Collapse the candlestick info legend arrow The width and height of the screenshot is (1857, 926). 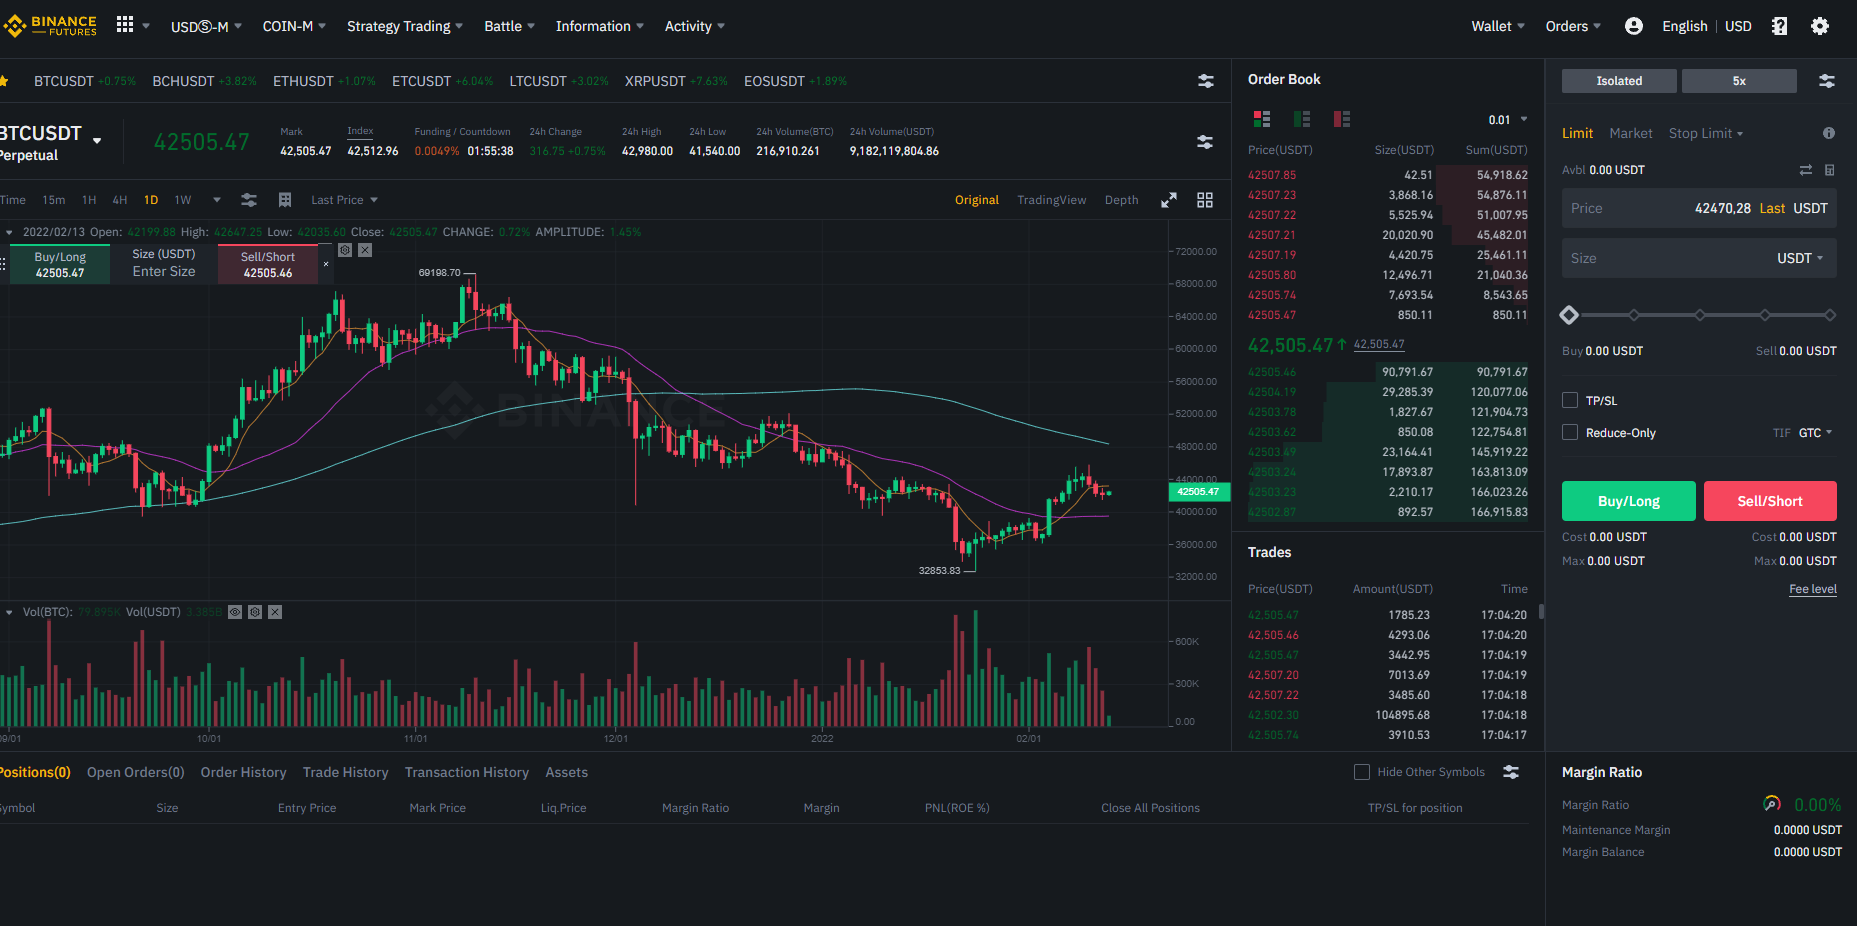pos(9,232)
